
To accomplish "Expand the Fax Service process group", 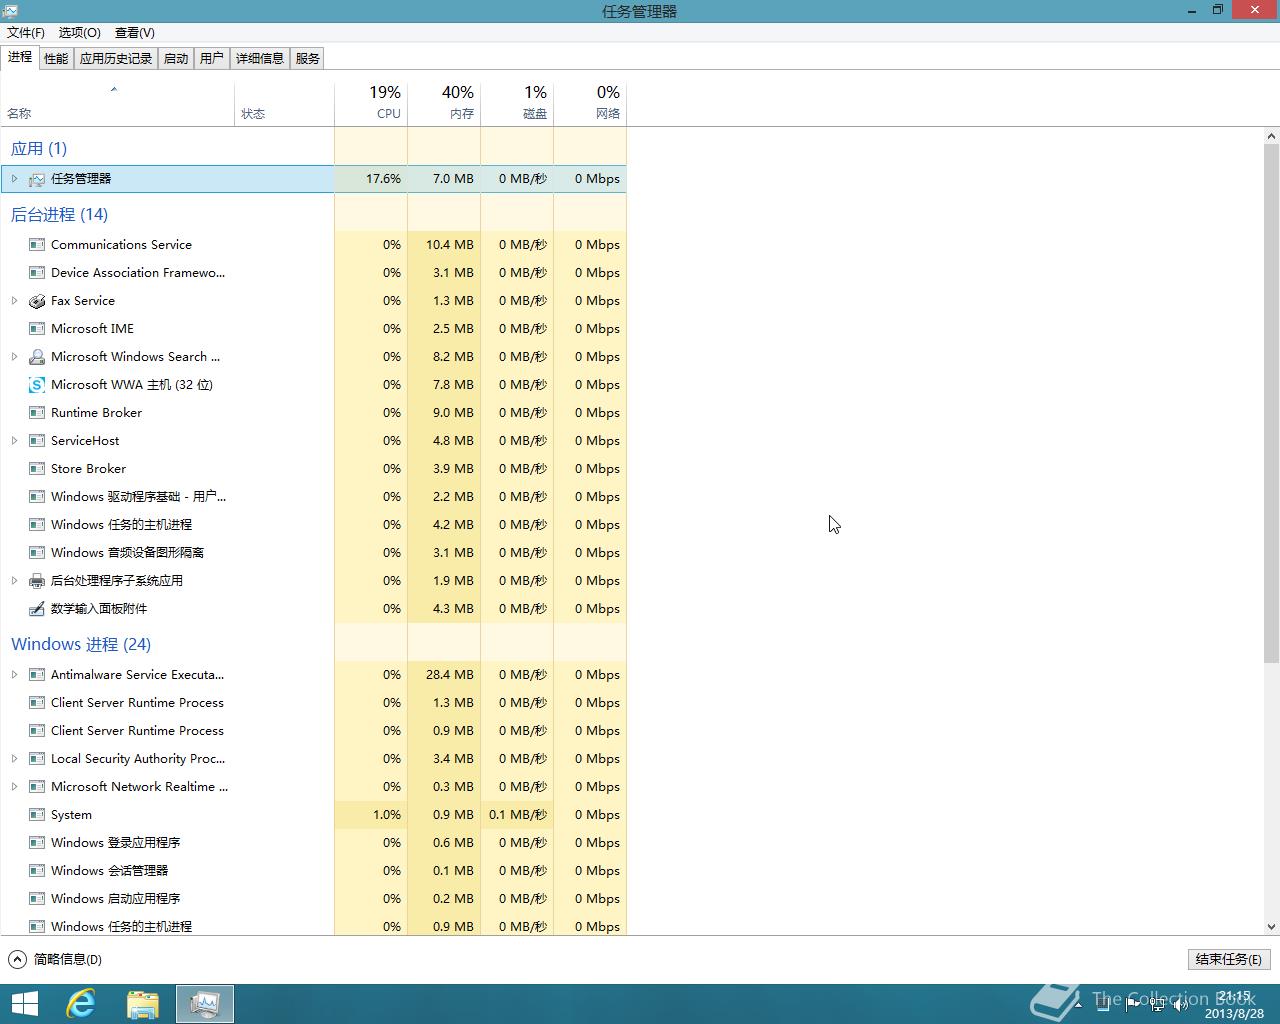I will [x=14, y=301].
